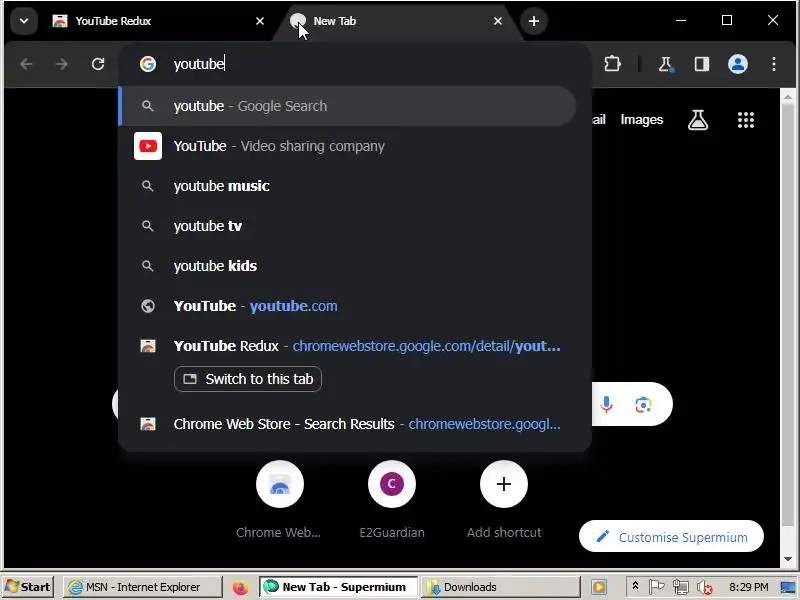Click the page scrollbar down arrow

tap(788, 559)
